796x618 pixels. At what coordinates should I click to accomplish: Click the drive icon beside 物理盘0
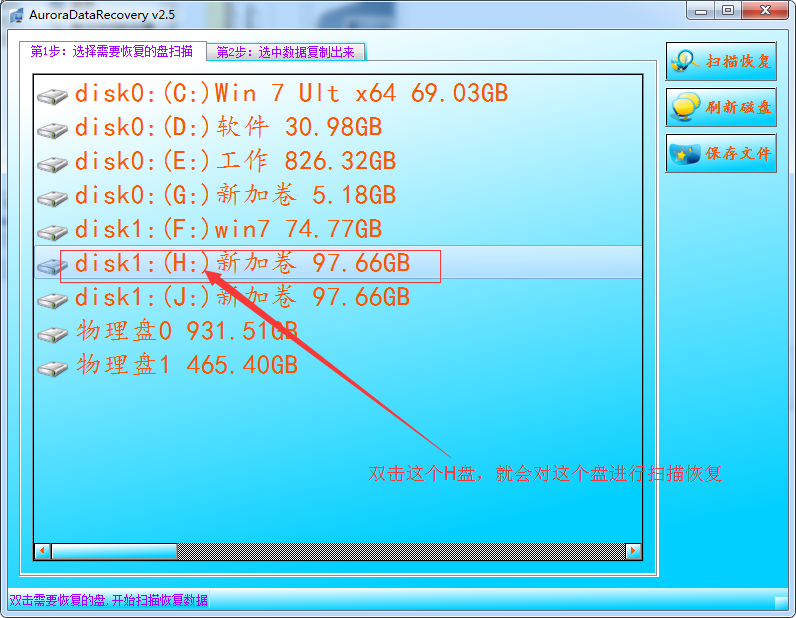tap(52, 334)
